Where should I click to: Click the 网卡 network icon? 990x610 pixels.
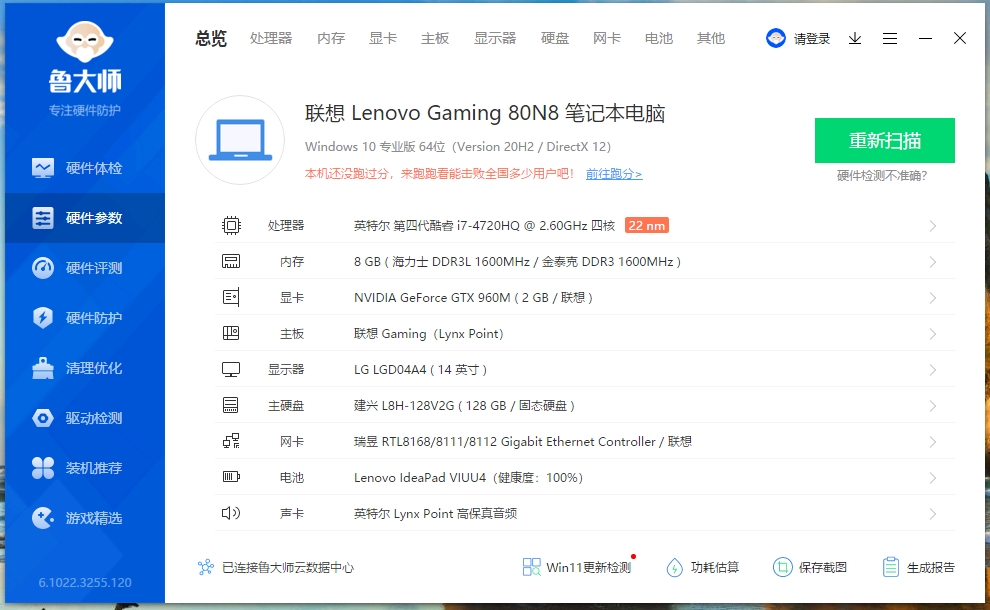231,441
